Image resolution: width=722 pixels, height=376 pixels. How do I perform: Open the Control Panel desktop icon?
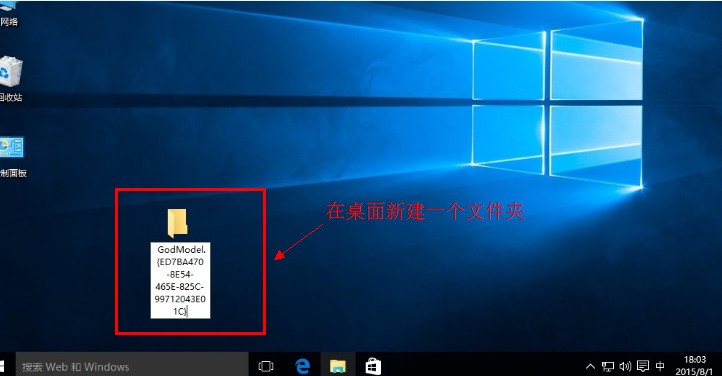[x=11, y=147]
